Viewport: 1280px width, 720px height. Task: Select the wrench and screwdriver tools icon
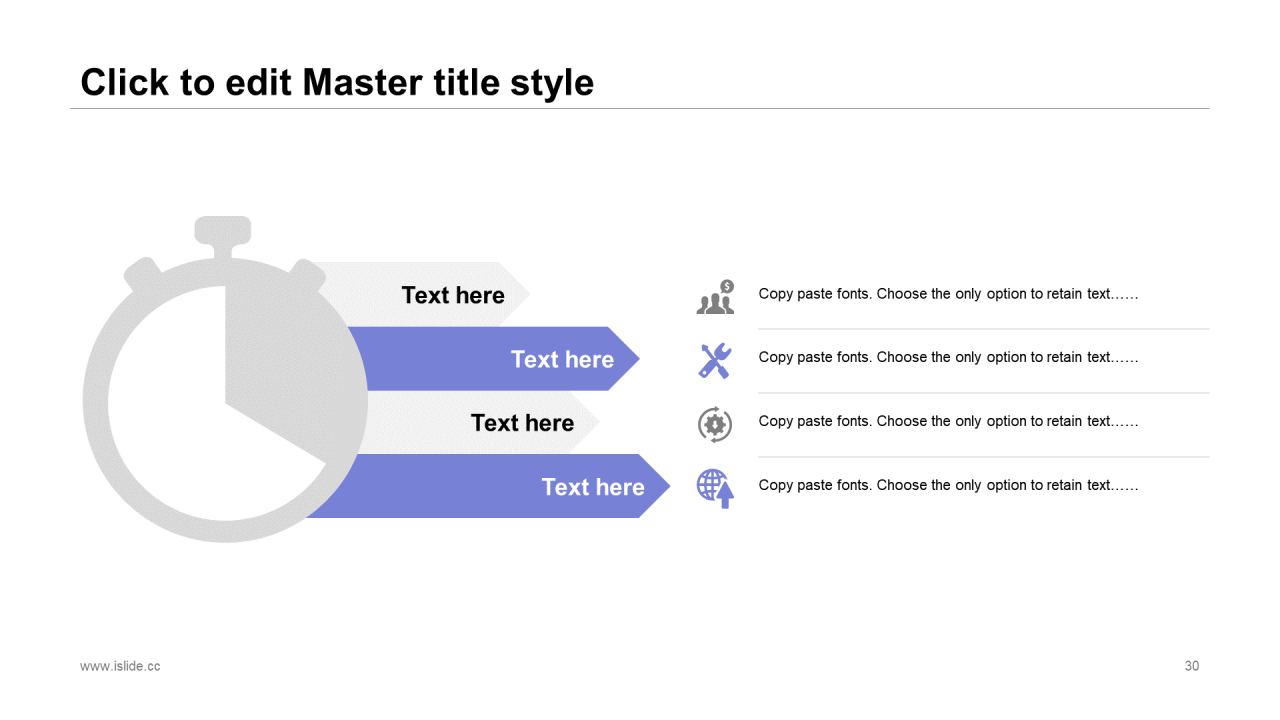tap(715, 360)
